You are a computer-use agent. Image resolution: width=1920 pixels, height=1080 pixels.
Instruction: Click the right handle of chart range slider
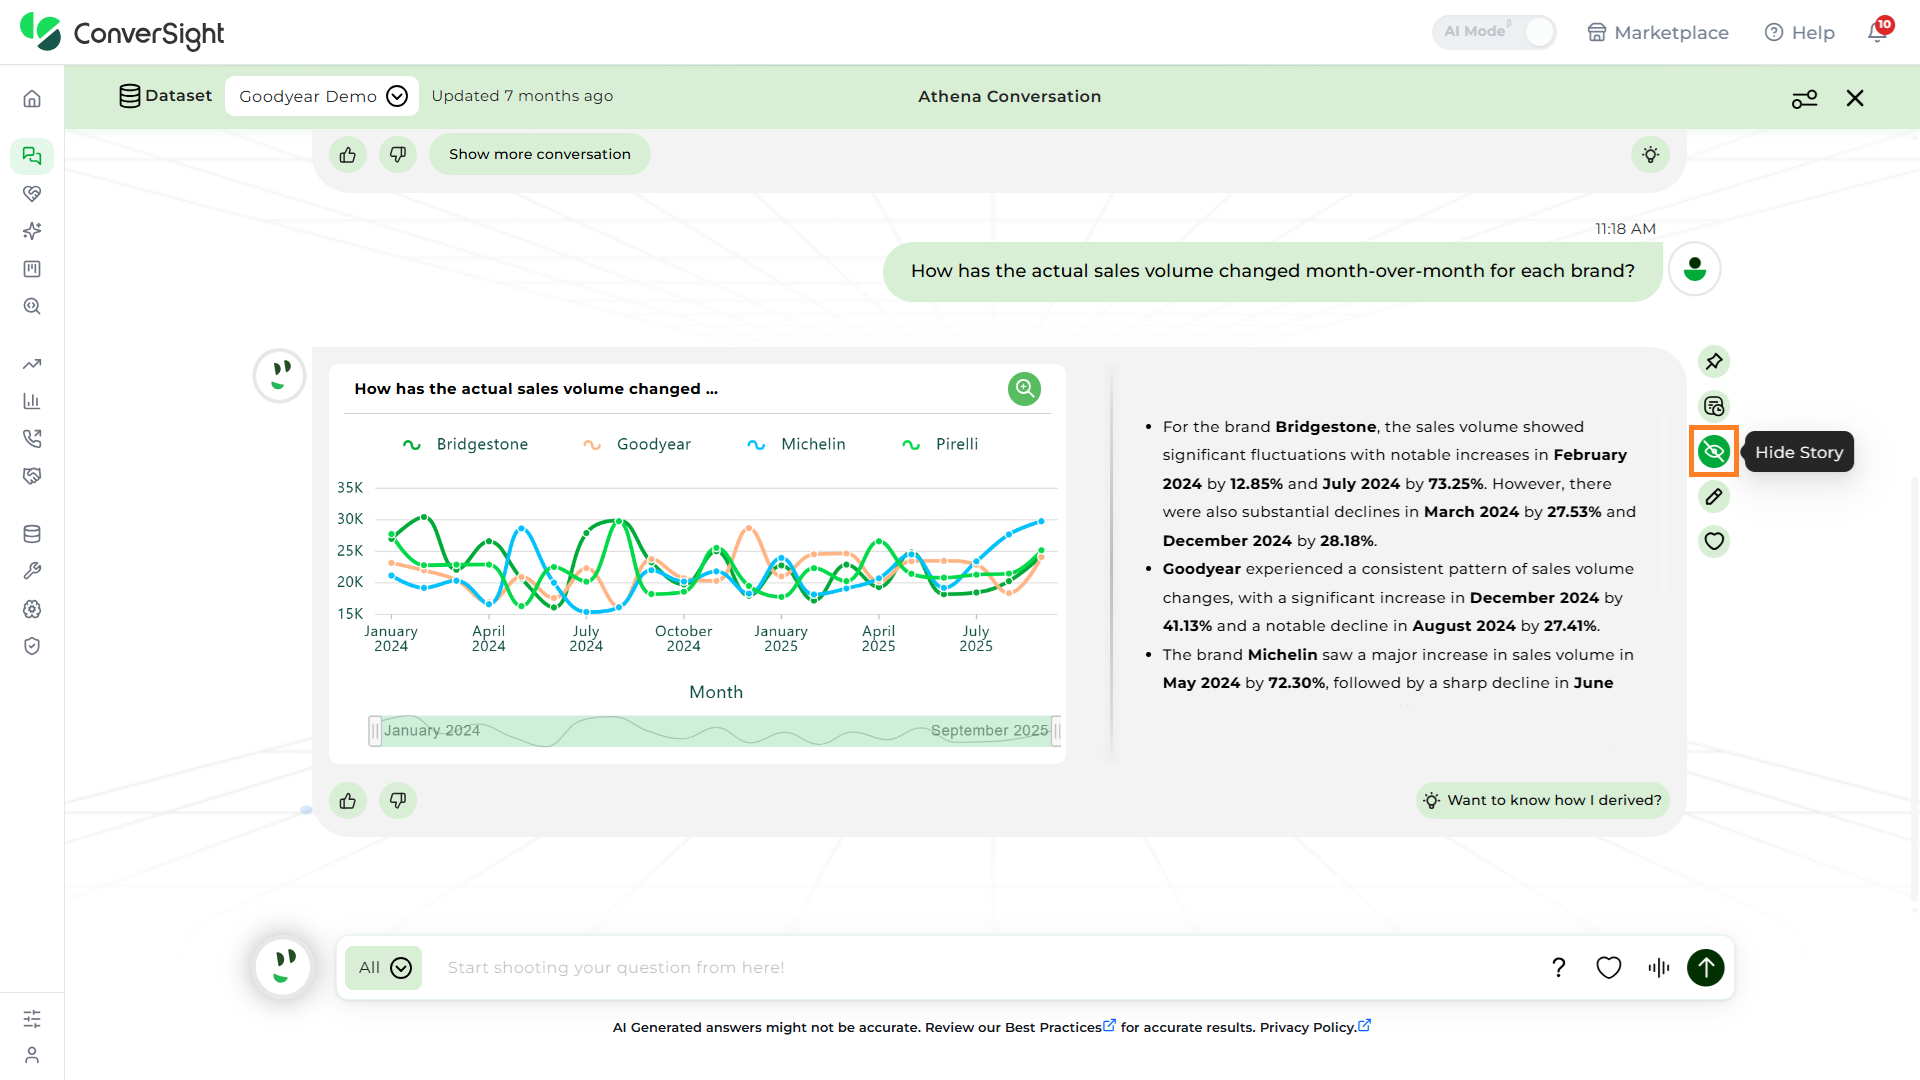1056,731
